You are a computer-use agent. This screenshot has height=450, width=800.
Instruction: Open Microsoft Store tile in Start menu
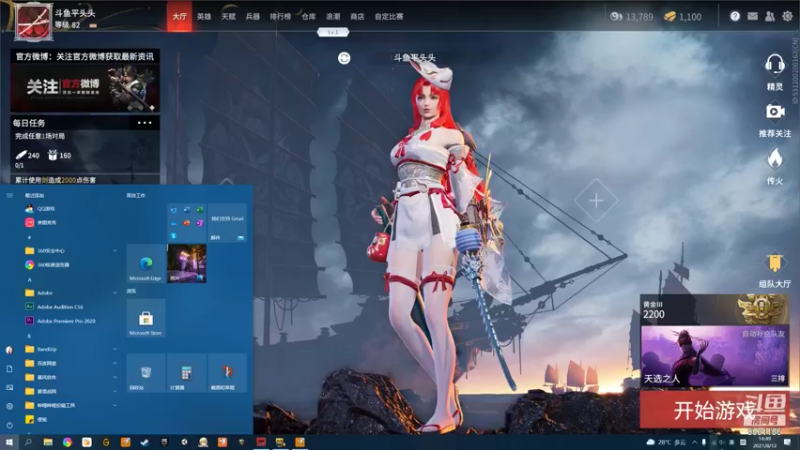click(x=145, y=318)
